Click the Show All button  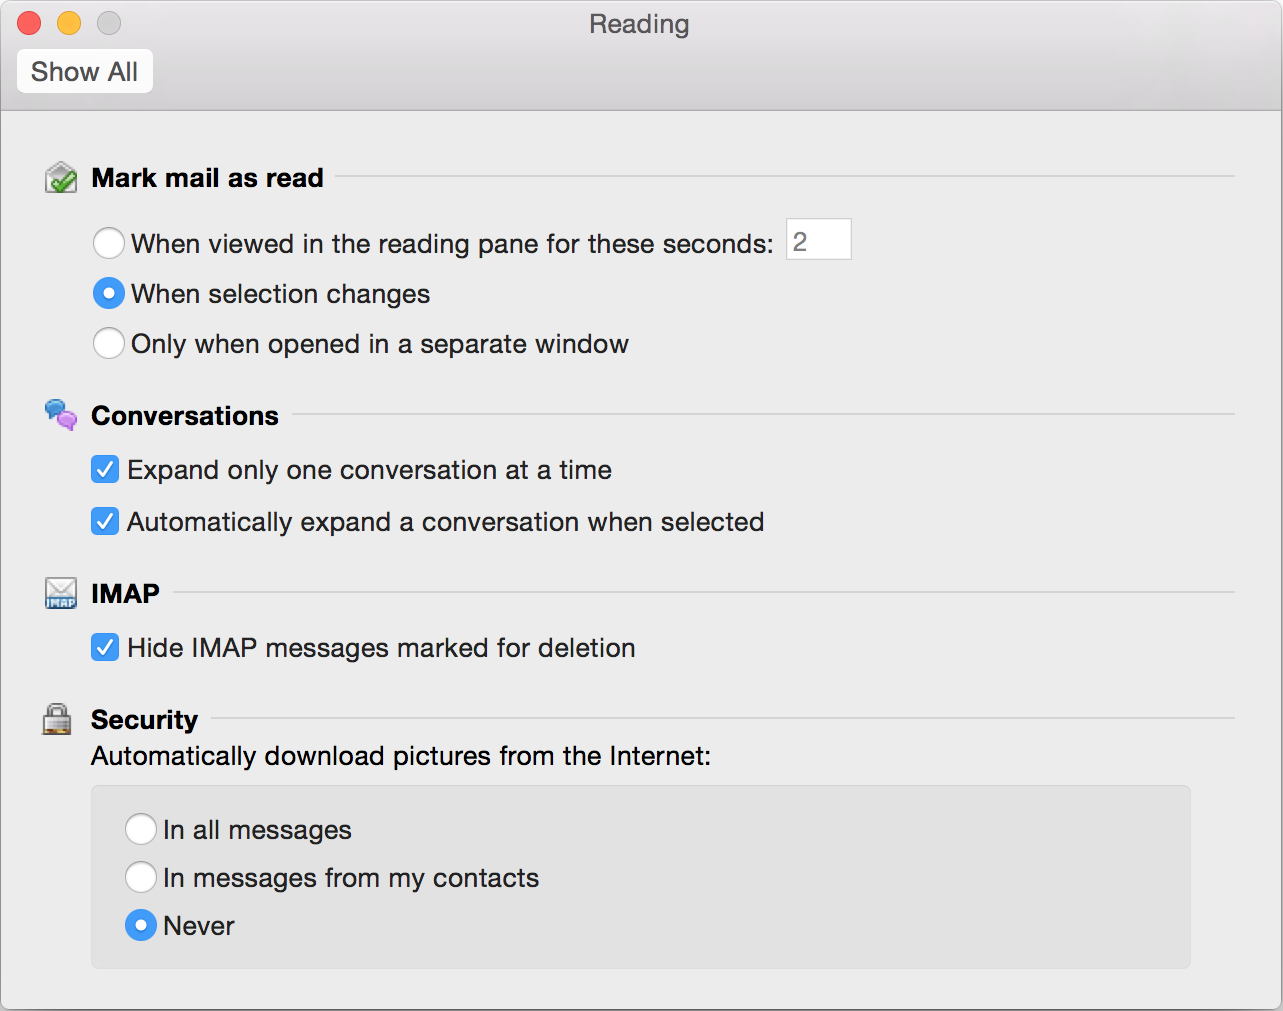pos(85,71)
